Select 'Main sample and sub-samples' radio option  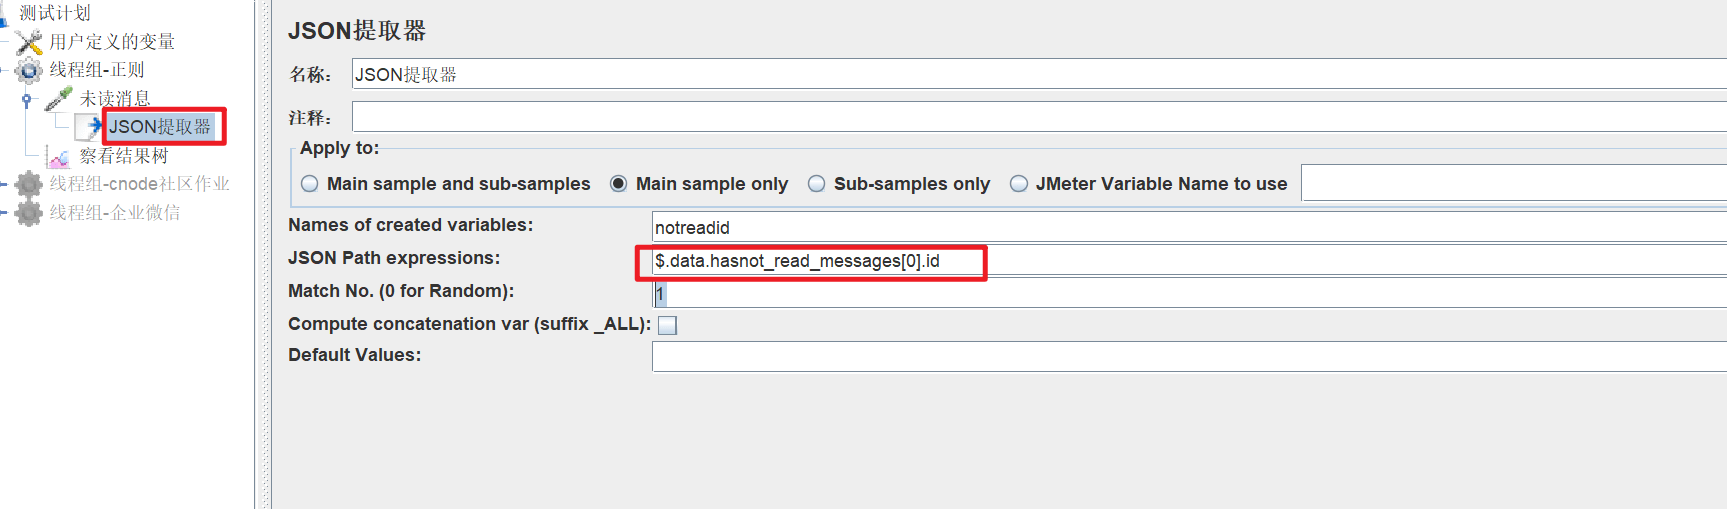[310, 184]
